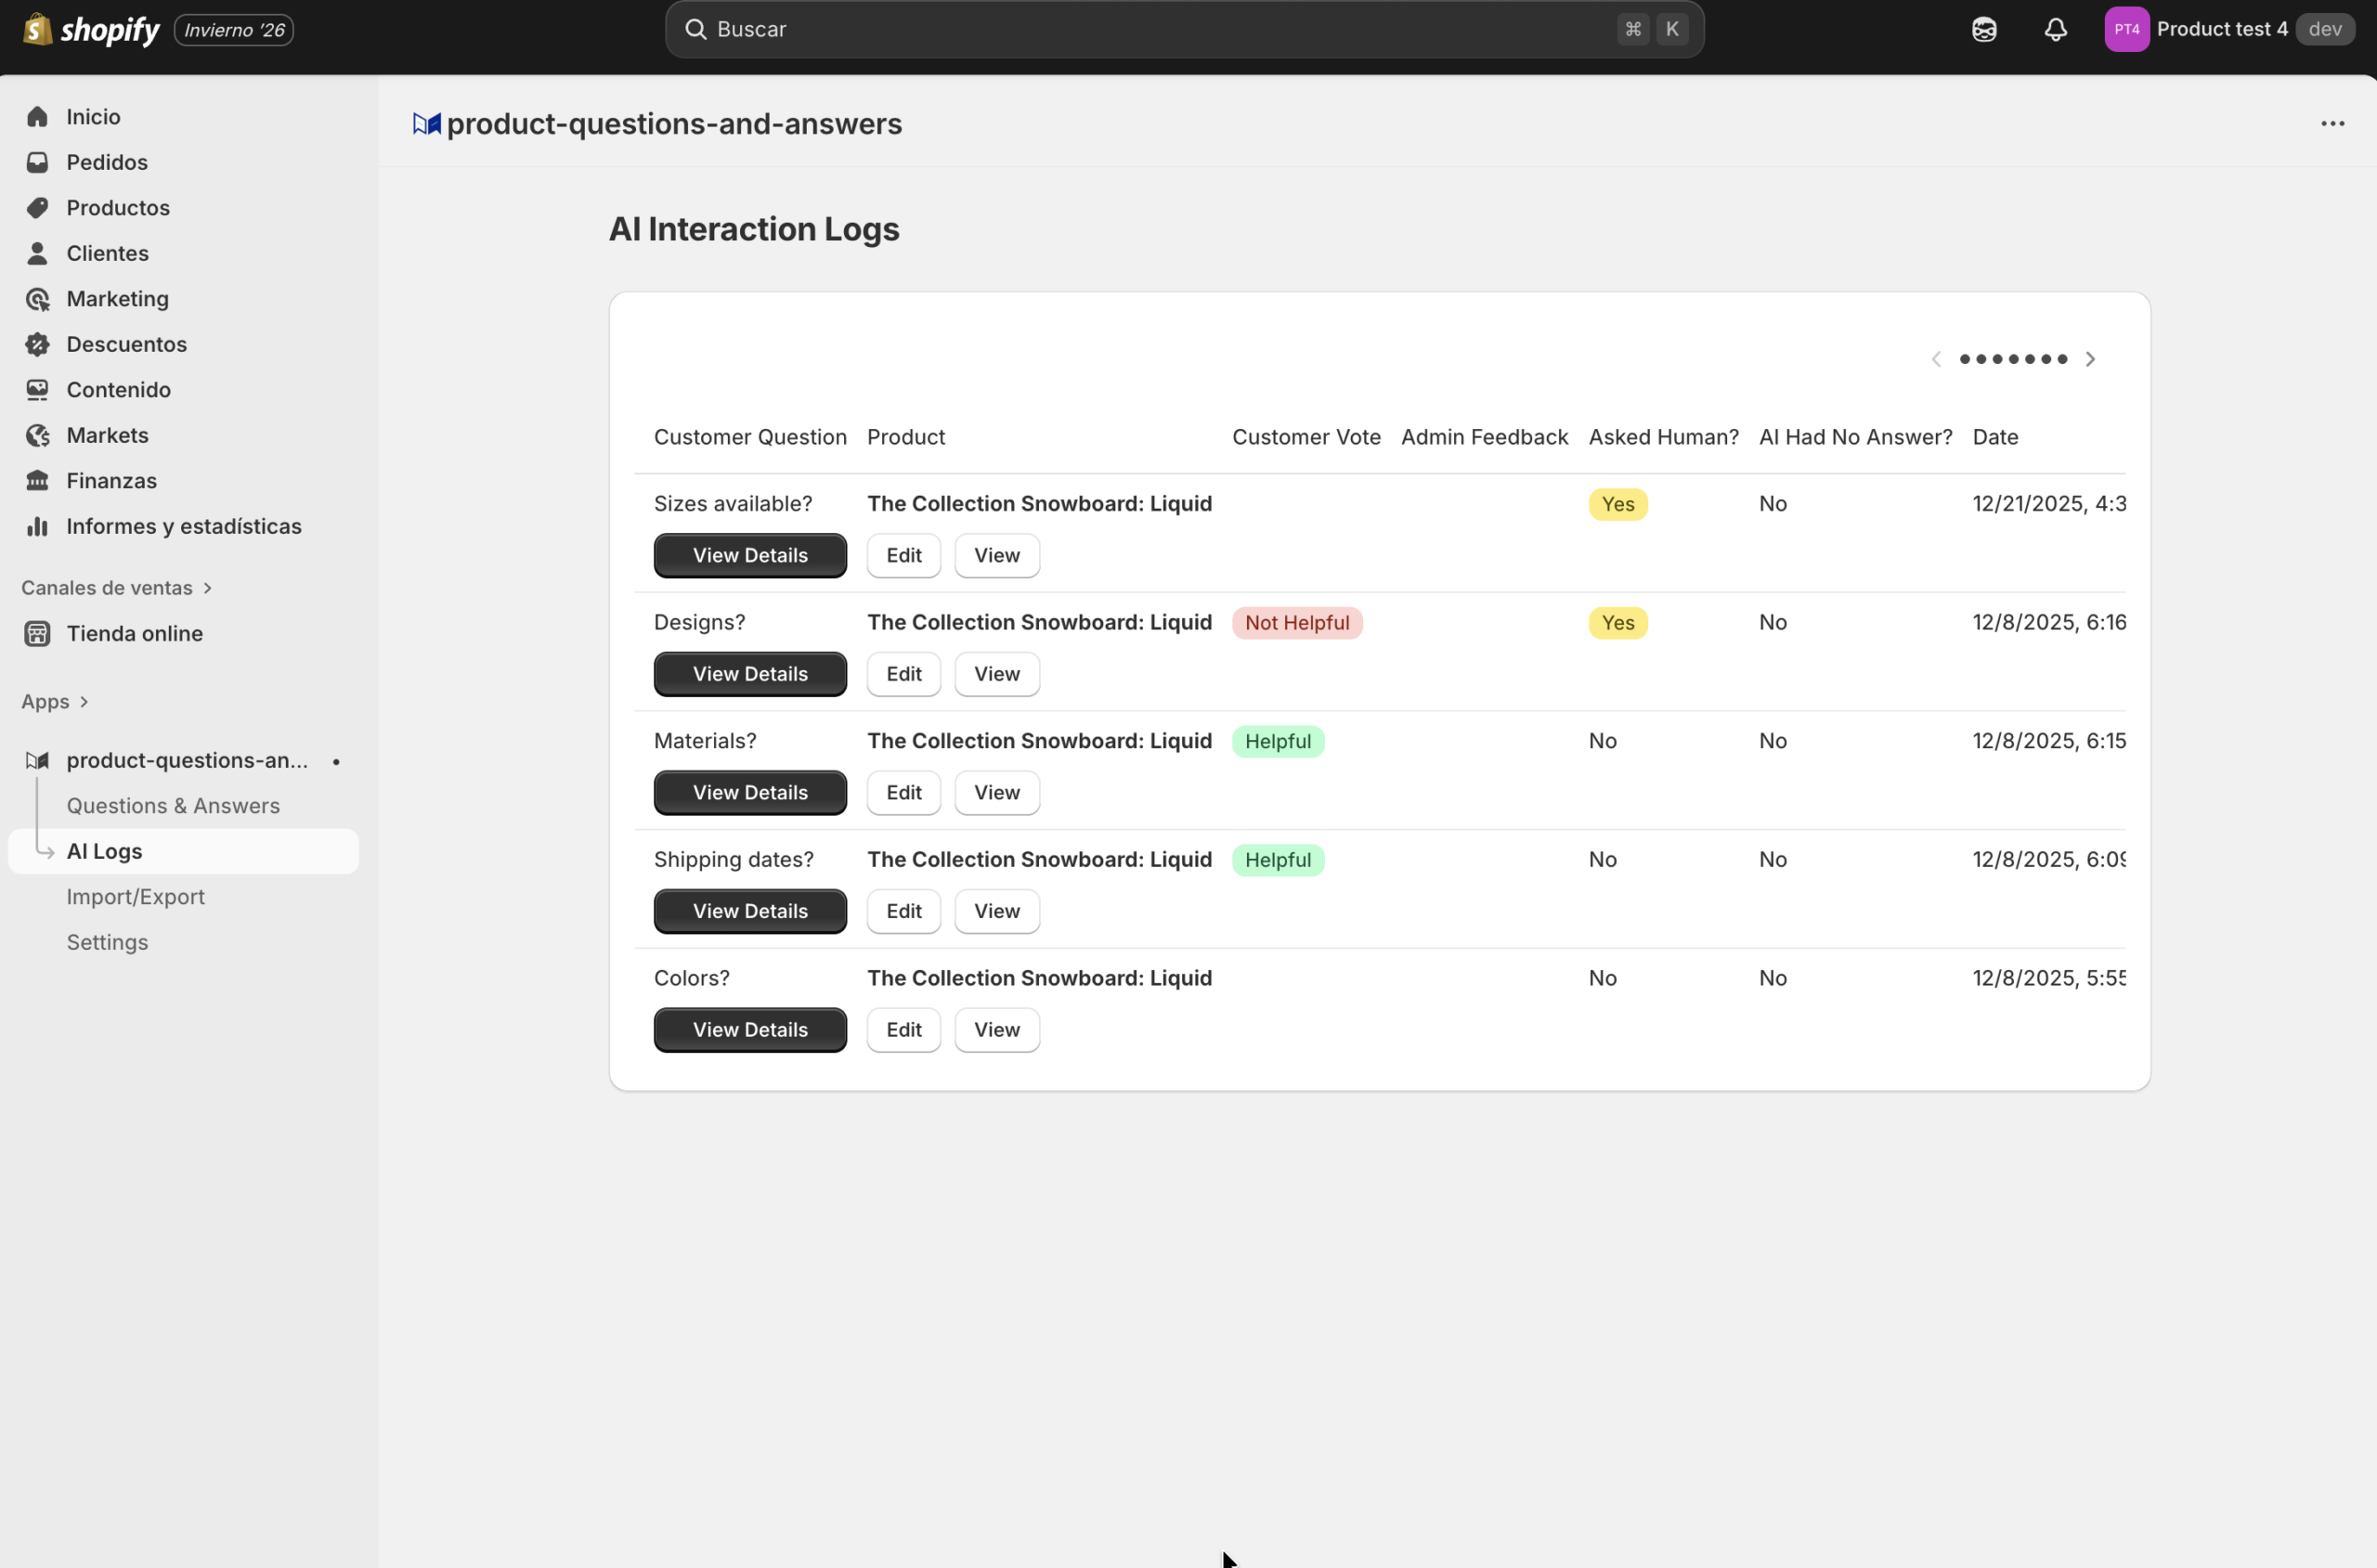View Details for Sizes available question
The height and width of the screenshot is (1568, 2377).
tap(750, 555)
